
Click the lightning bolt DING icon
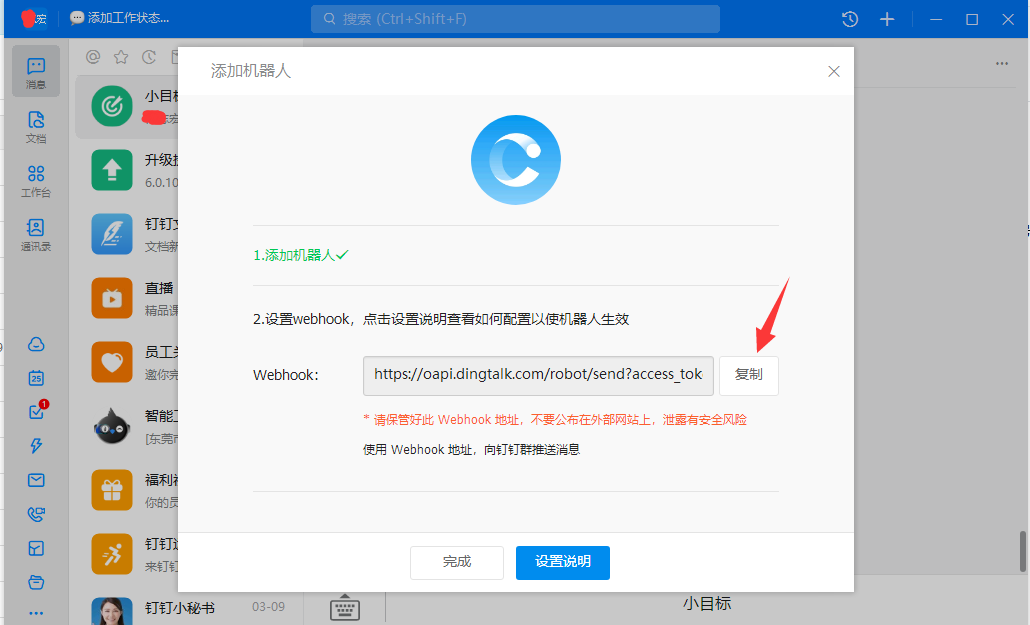[36, 446]
